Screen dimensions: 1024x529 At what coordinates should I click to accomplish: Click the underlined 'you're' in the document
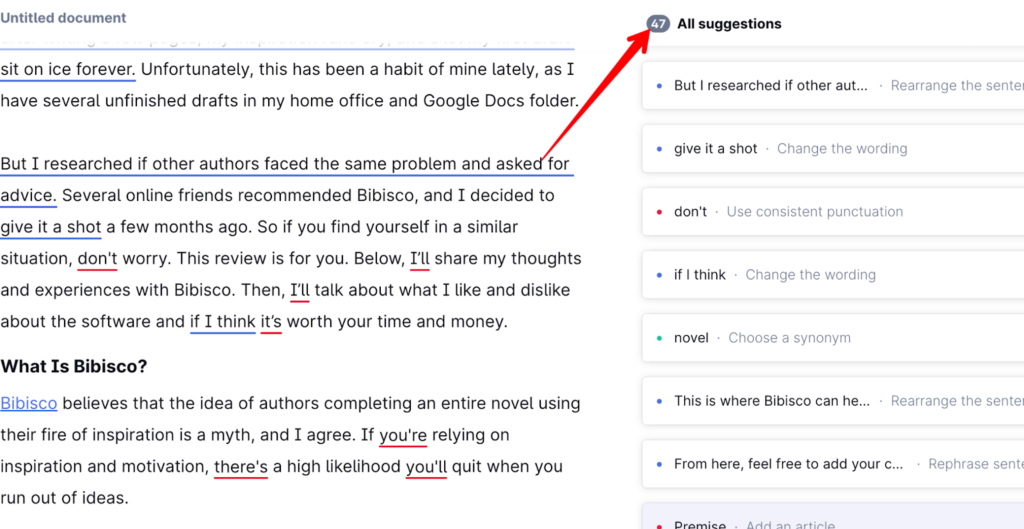click(403, 436)
